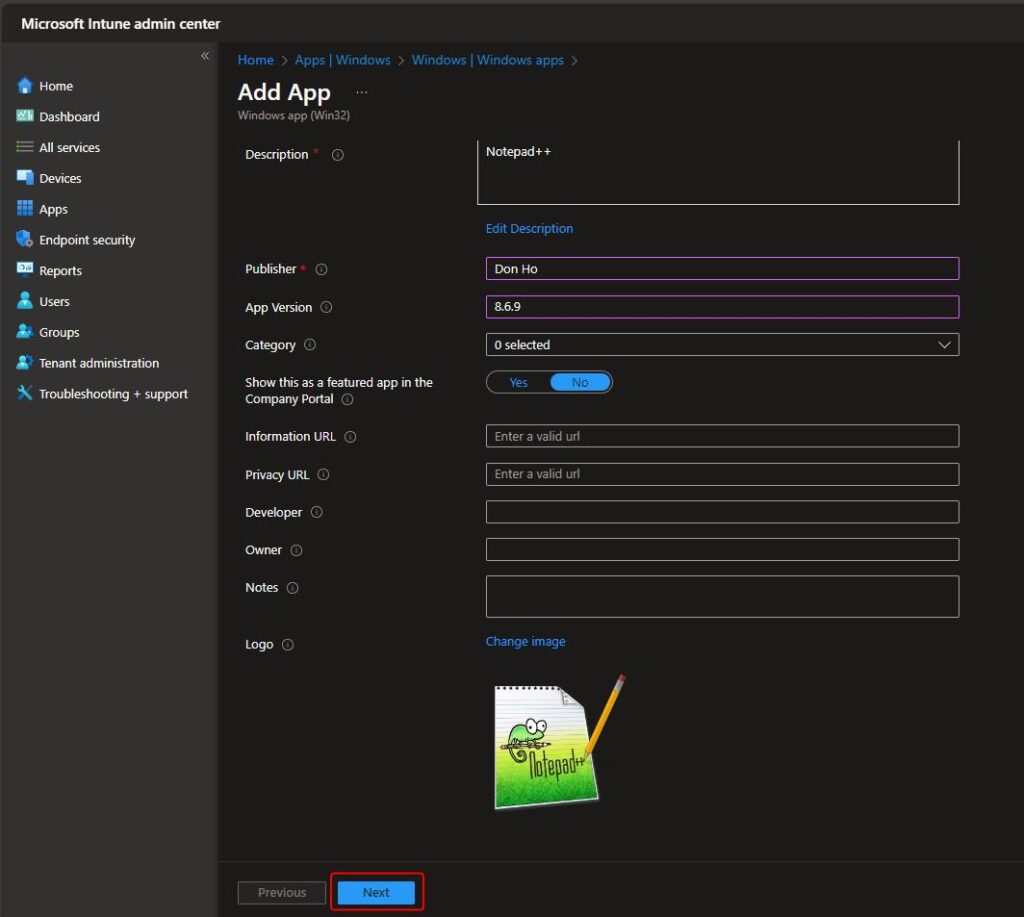The height and width of the screenshot is (917, 1024).
Task: Click the Home house icon in sidebar
Action: click(x=25, y=86)
